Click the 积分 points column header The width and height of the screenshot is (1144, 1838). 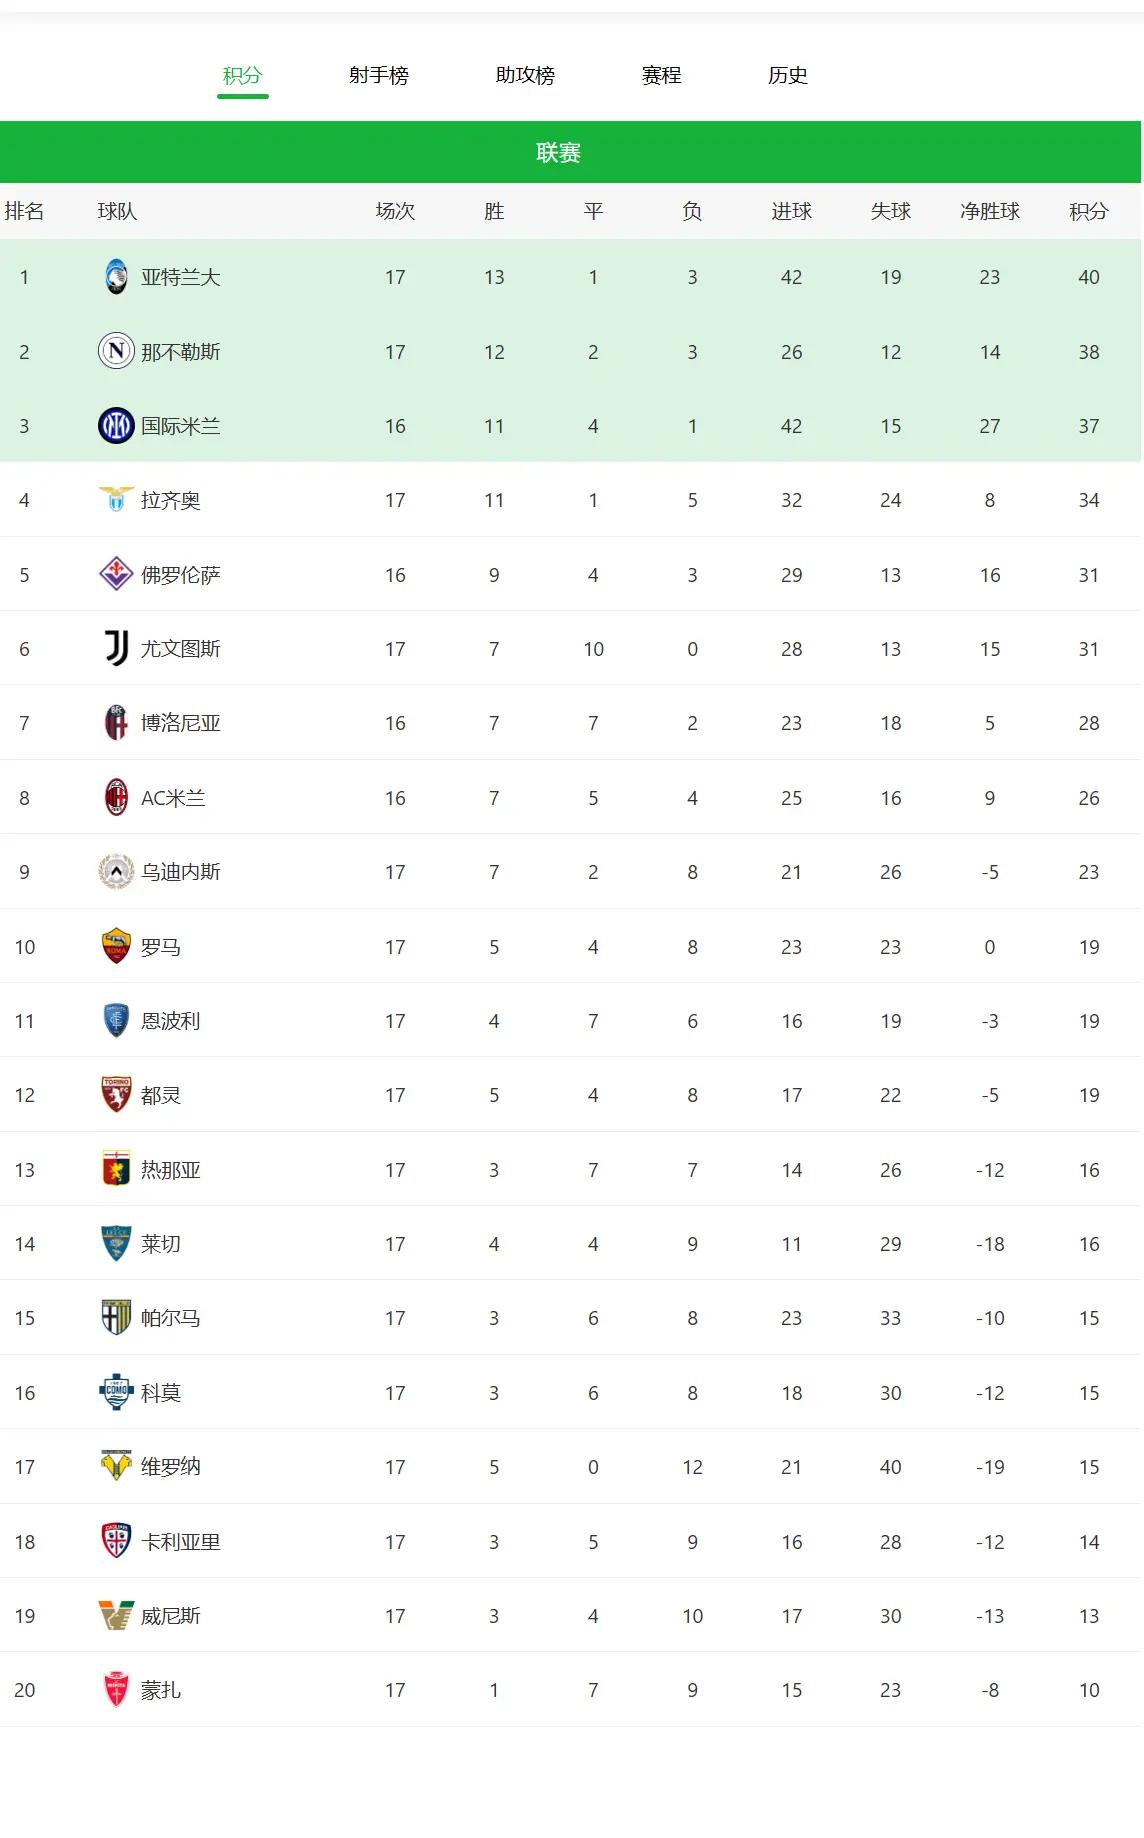coord(1089,211)
